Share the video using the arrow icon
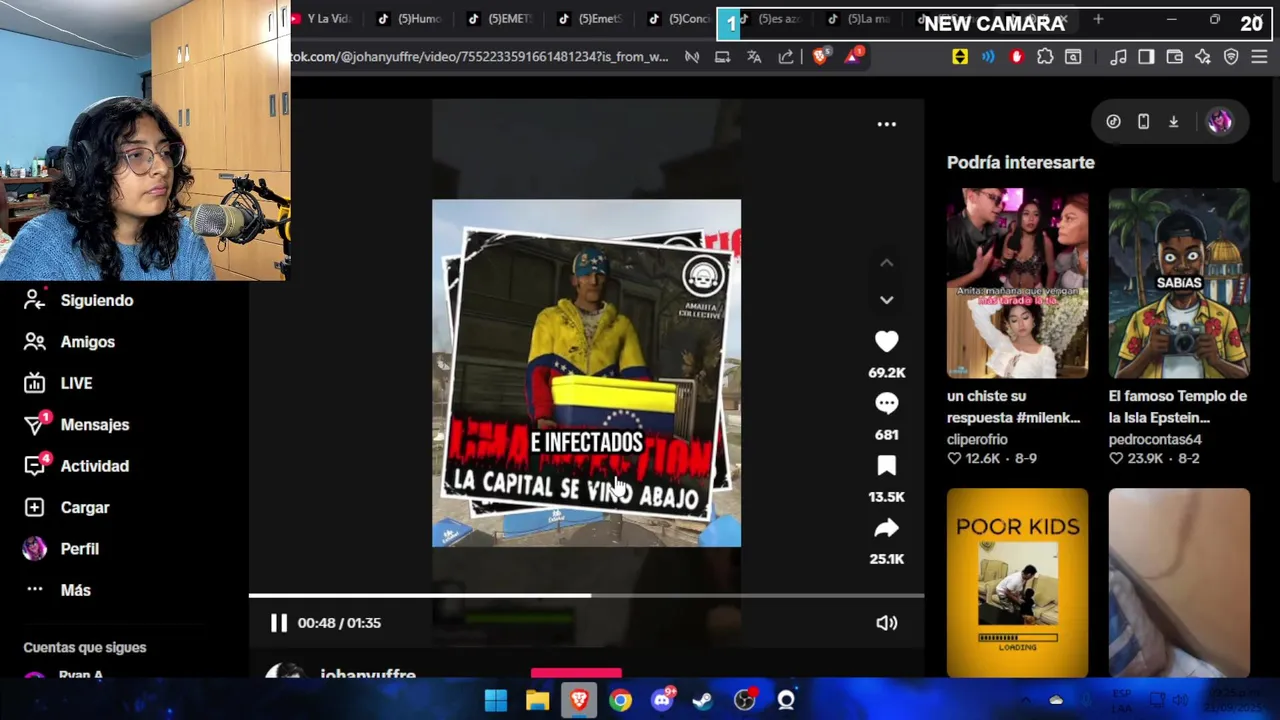1280x720 pixels. (x=886, y=528)
